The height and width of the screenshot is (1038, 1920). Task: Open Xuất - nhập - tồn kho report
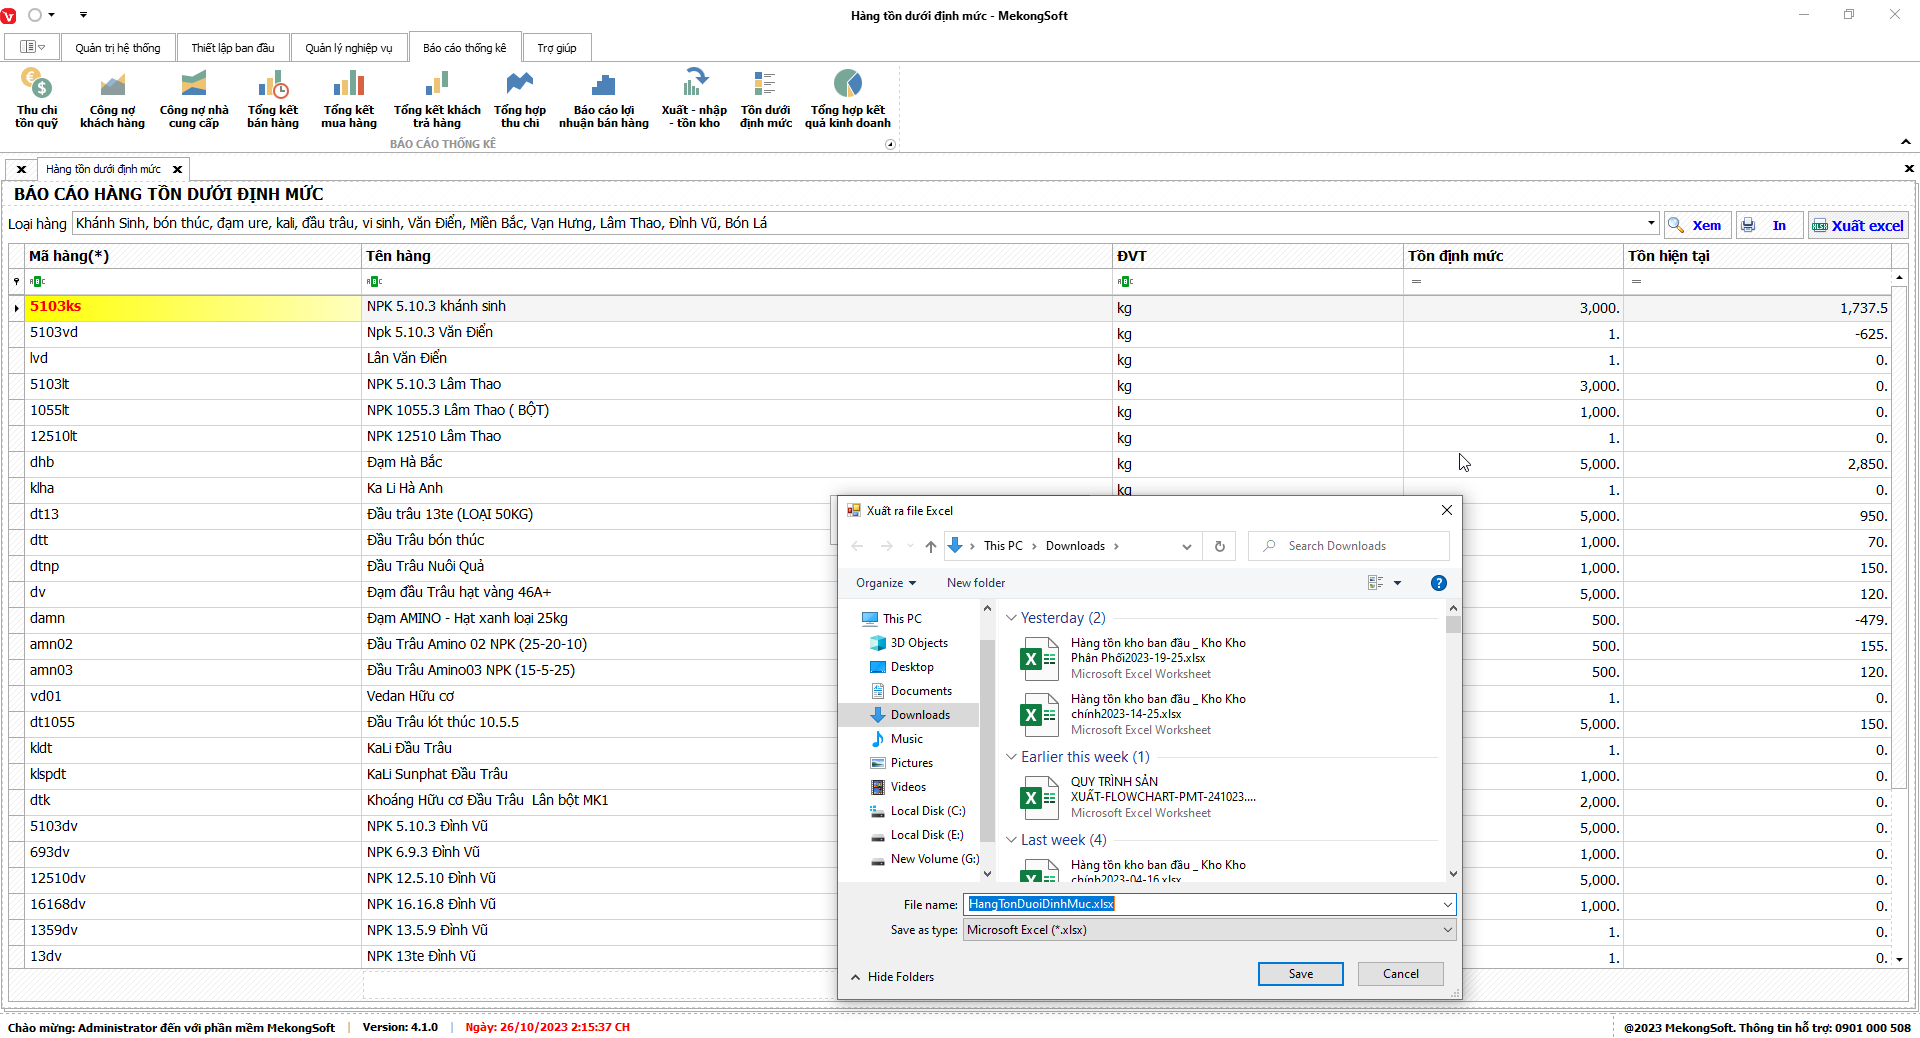point(694,99)
